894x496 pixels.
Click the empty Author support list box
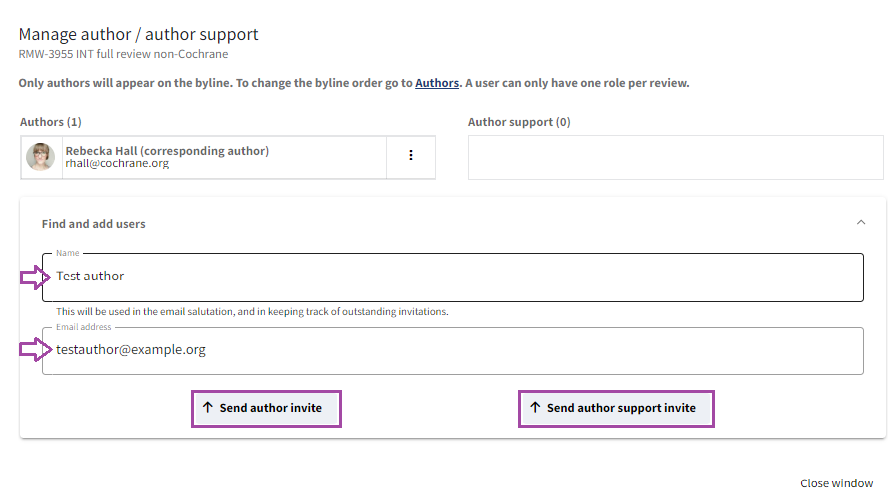click(x=676, y=158)
